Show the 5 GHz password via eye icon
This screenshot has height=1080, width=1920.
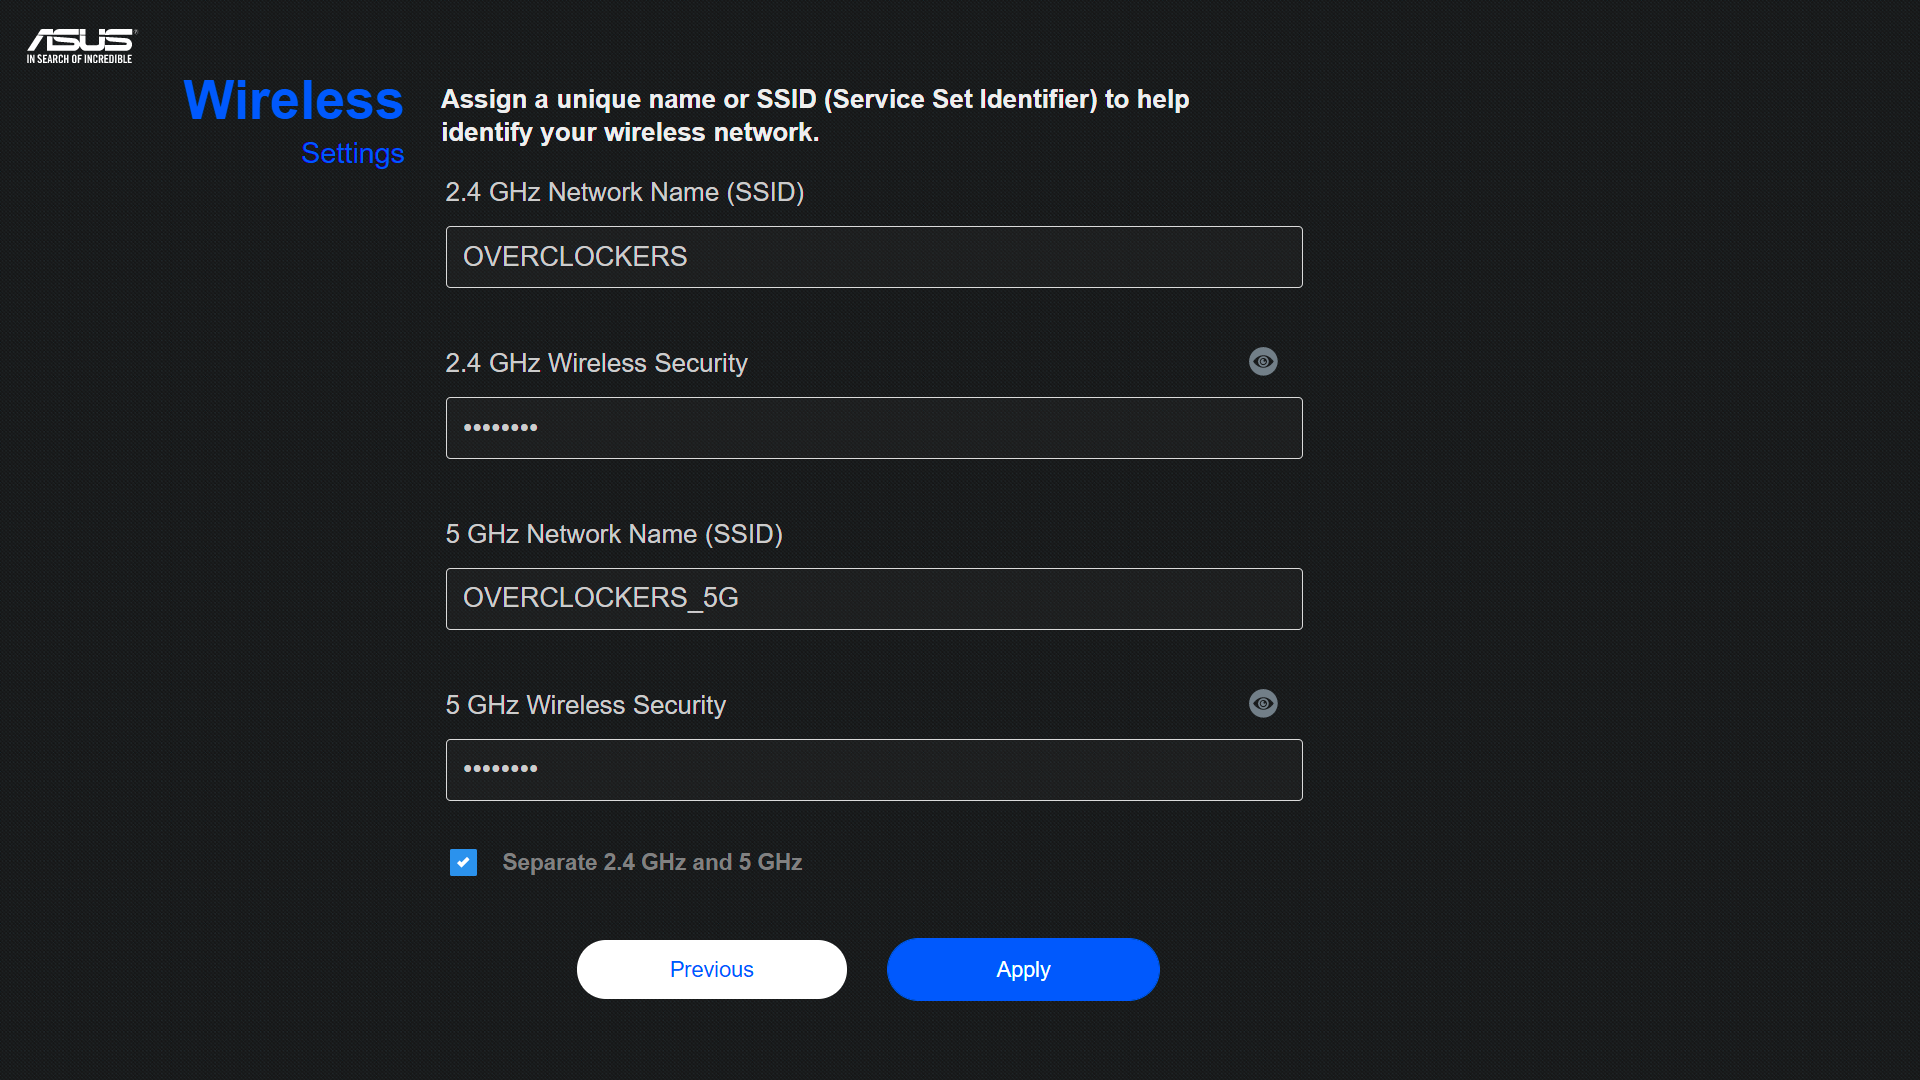point(1263,703)
